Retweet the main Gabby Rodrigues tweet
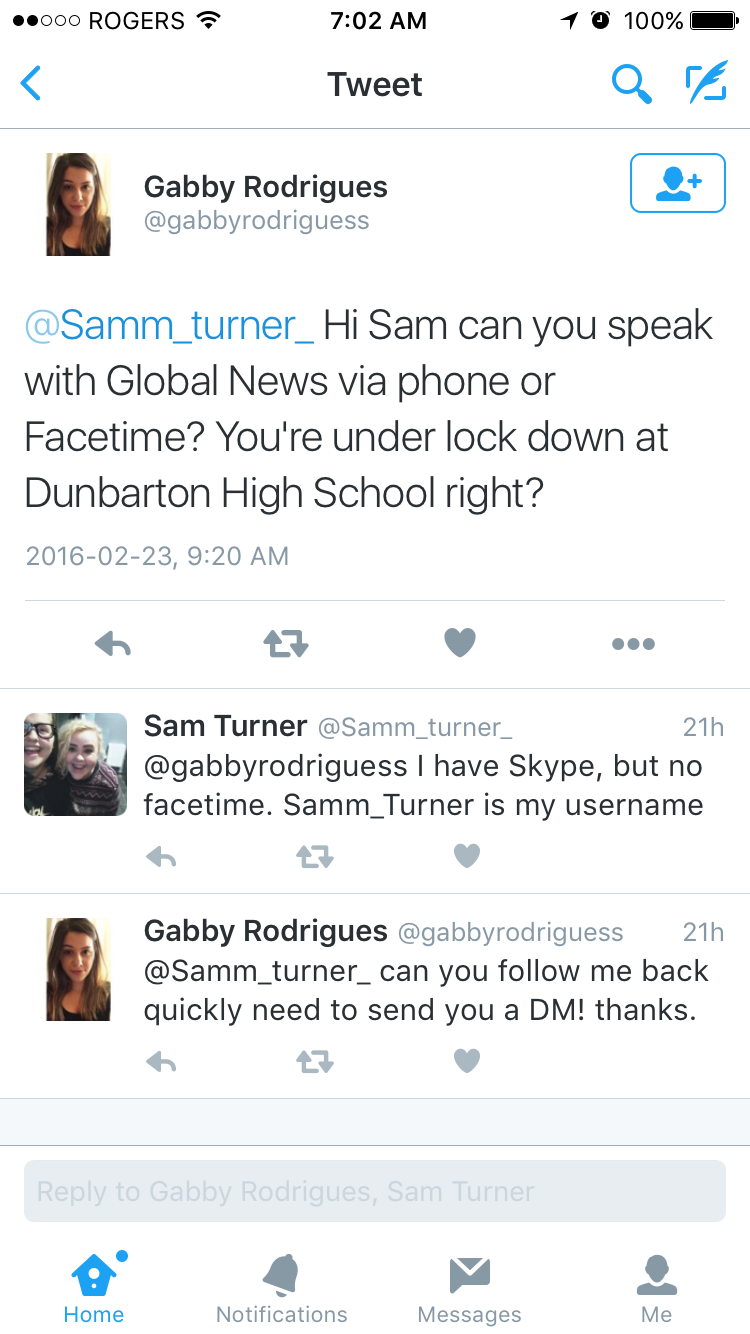The image size is (750, 1334). click(286, 644)
